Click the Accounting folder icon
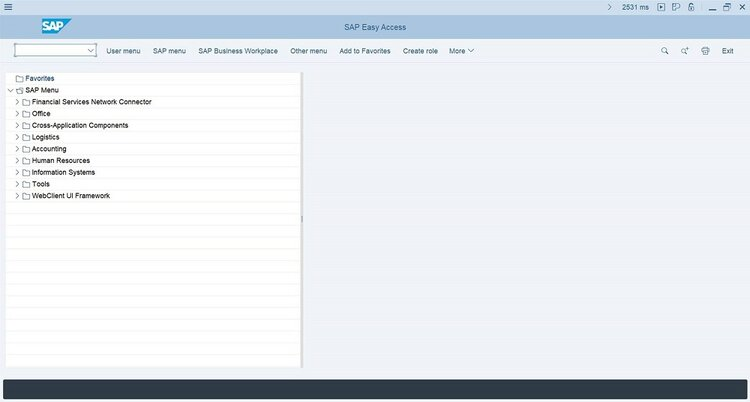Viewport: 750px width, 402px height. (x=26, y=149)
